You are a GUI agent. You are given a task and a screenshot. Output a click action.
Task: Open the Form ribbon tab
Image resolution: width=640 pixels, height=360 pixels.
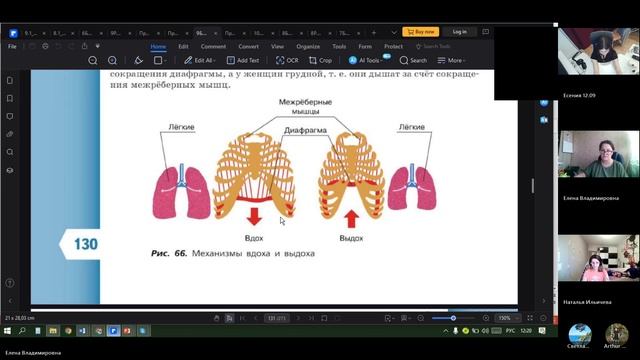pyautogui.click(x=365, y=47)
